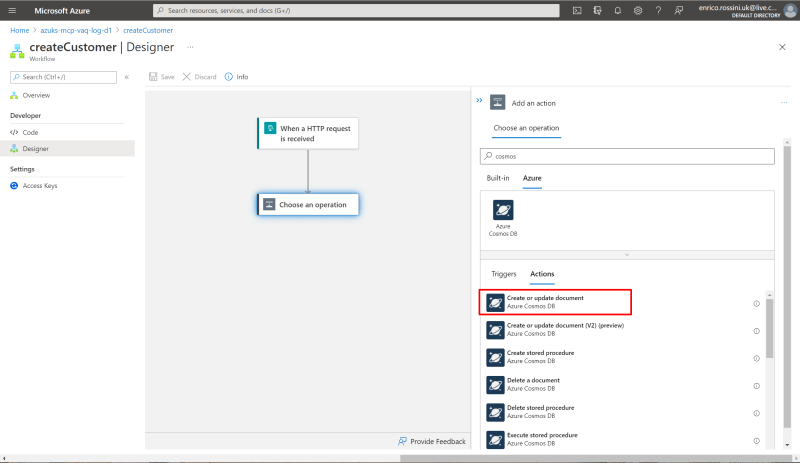Click the Add an action panel scrollbar
Screen dimensions: 800x463
click(x=787, y=287)
